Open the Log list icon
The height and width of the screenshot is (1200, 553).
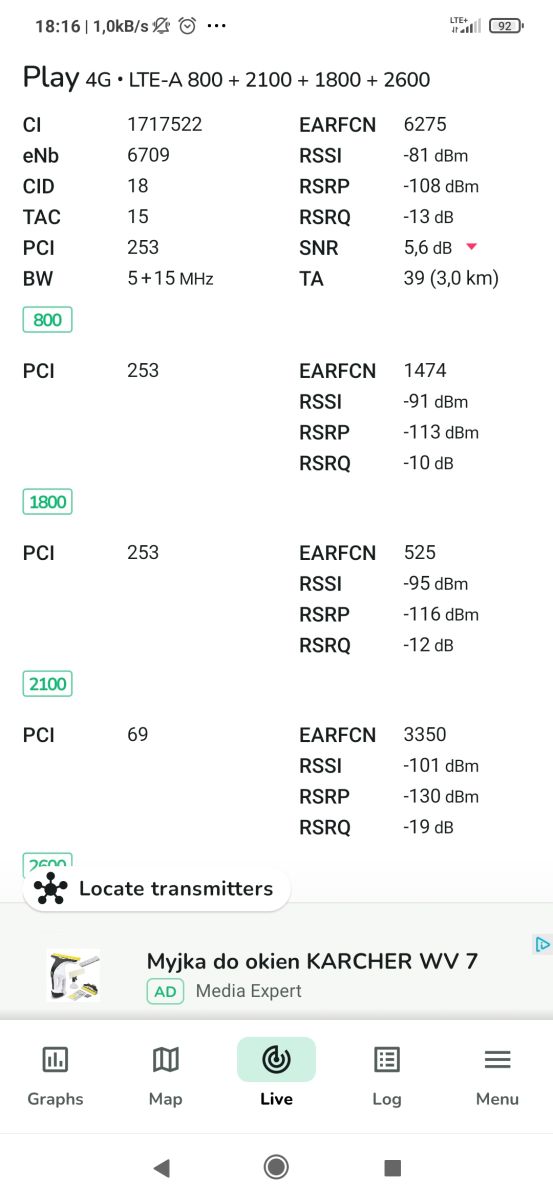386,1059
